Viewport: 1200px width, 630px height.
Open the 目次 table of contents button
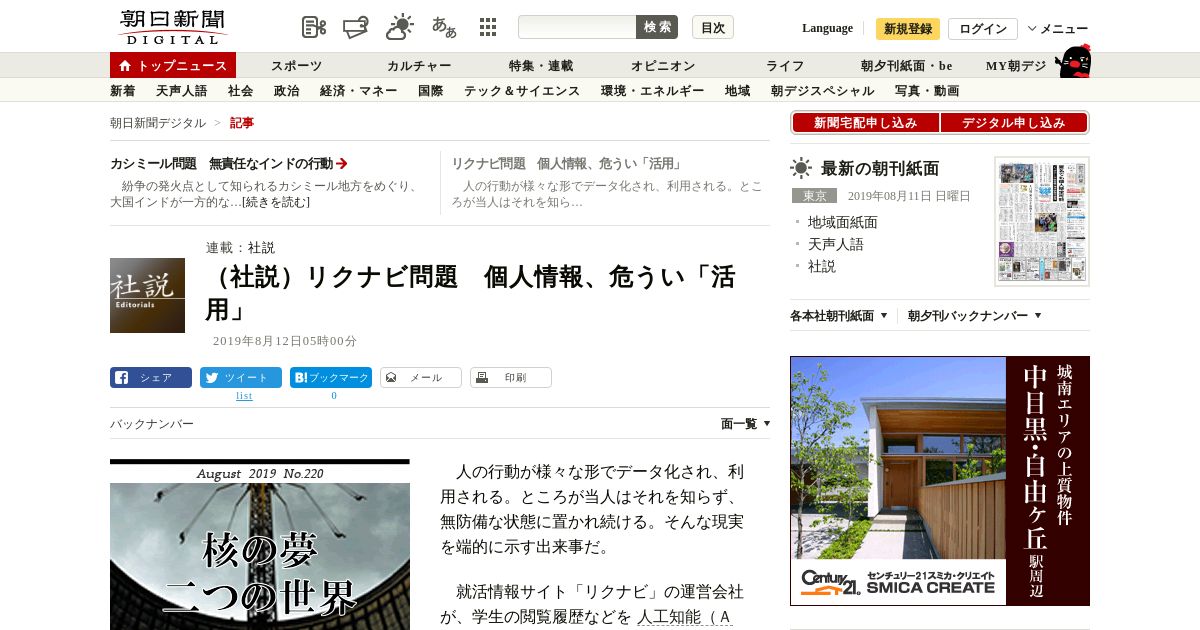(713, 27)
